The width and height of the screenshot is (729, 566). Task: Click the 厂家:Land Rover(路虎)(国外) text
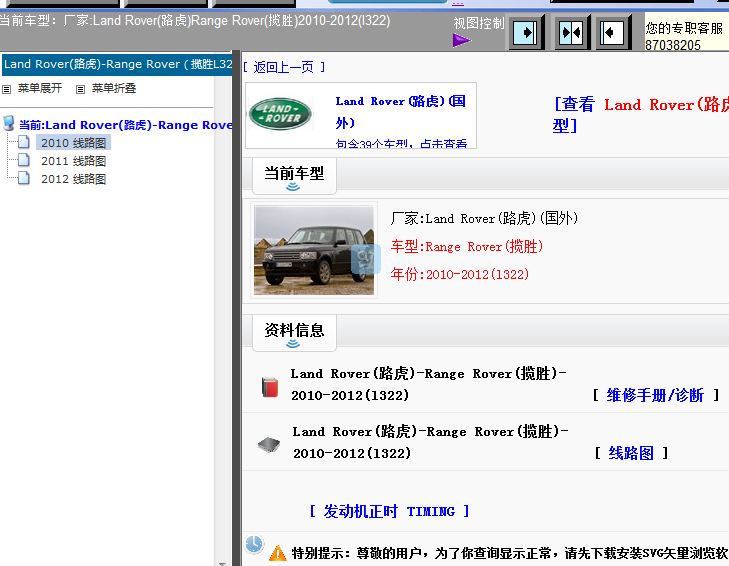click(484, 219)
